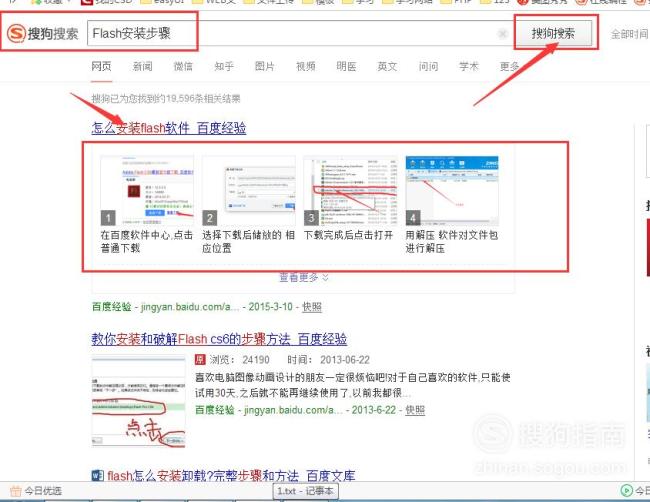Open step 1 thumbnail 在百度软件中心
This screenshot has height=502, width=650.
pyautogui.click(x=147, y=191)
